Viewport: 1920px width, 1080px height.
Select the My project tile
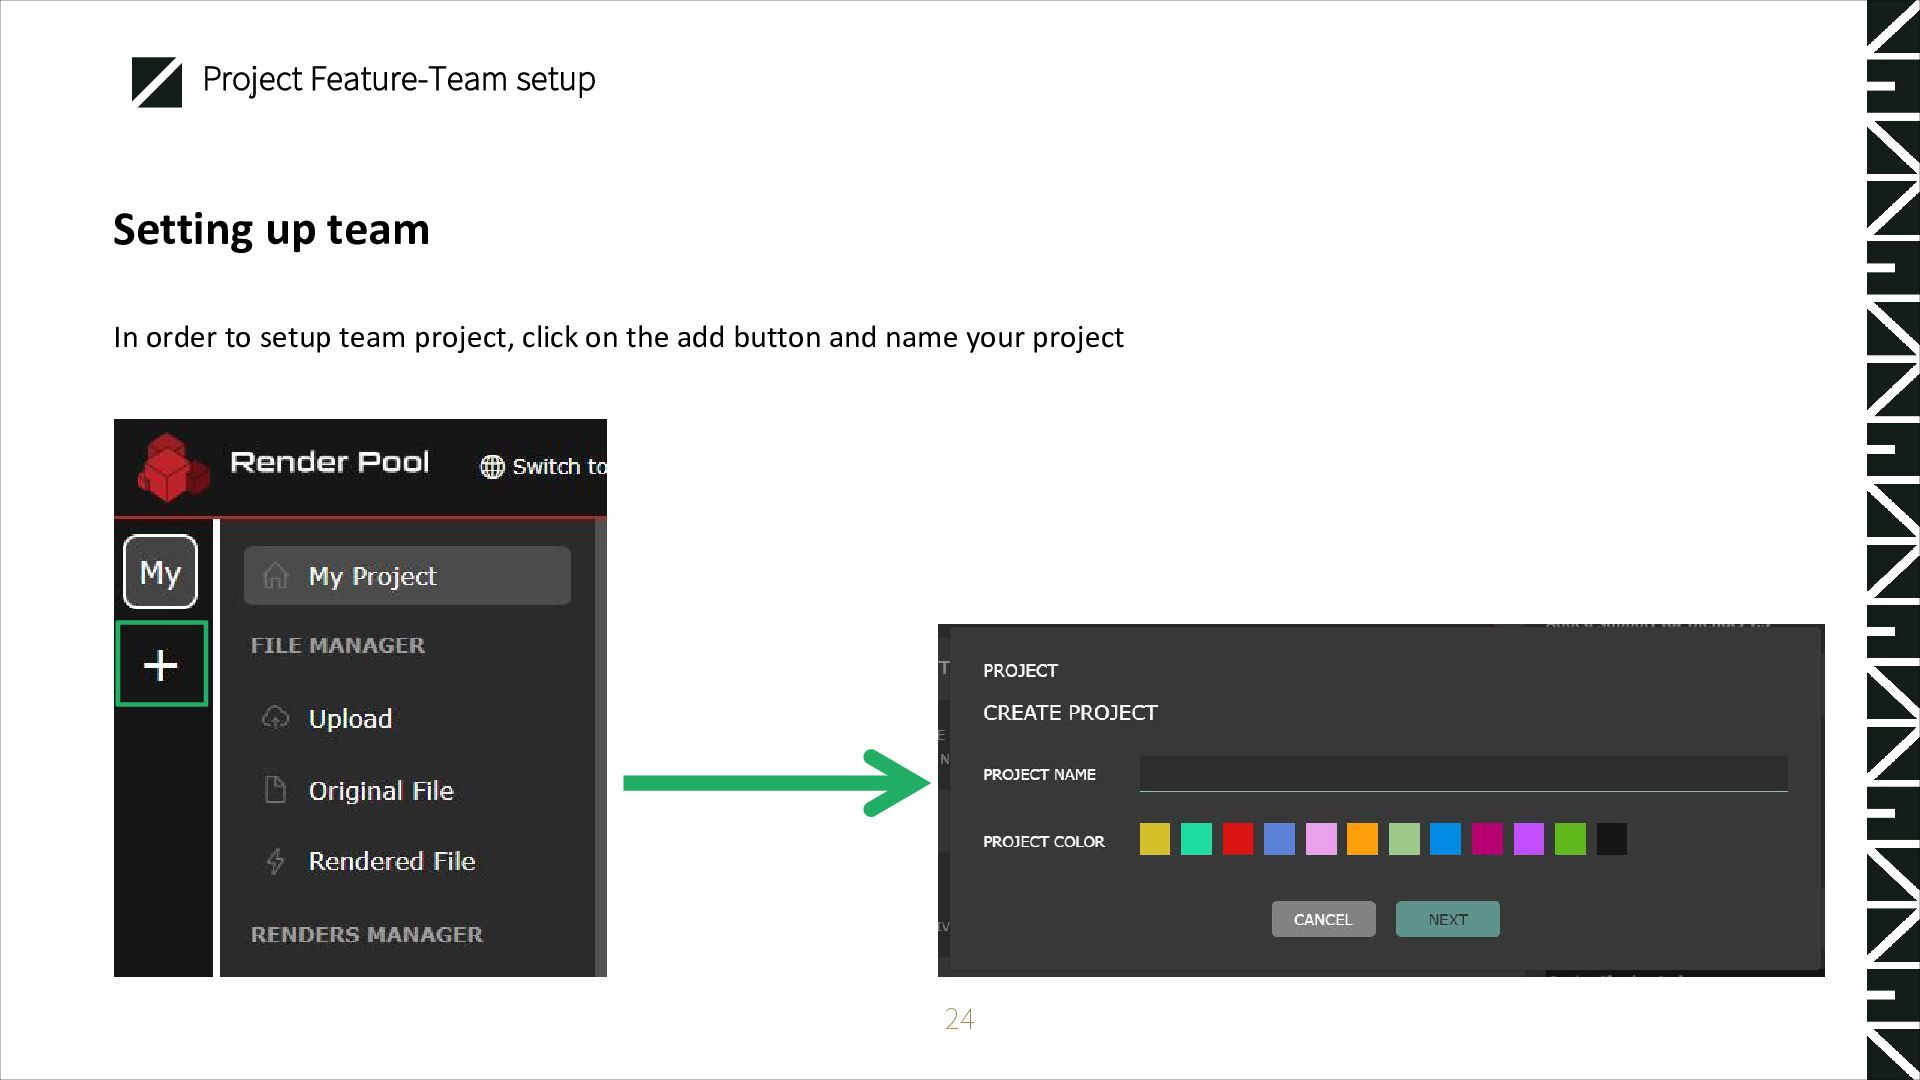click(160, 572)
